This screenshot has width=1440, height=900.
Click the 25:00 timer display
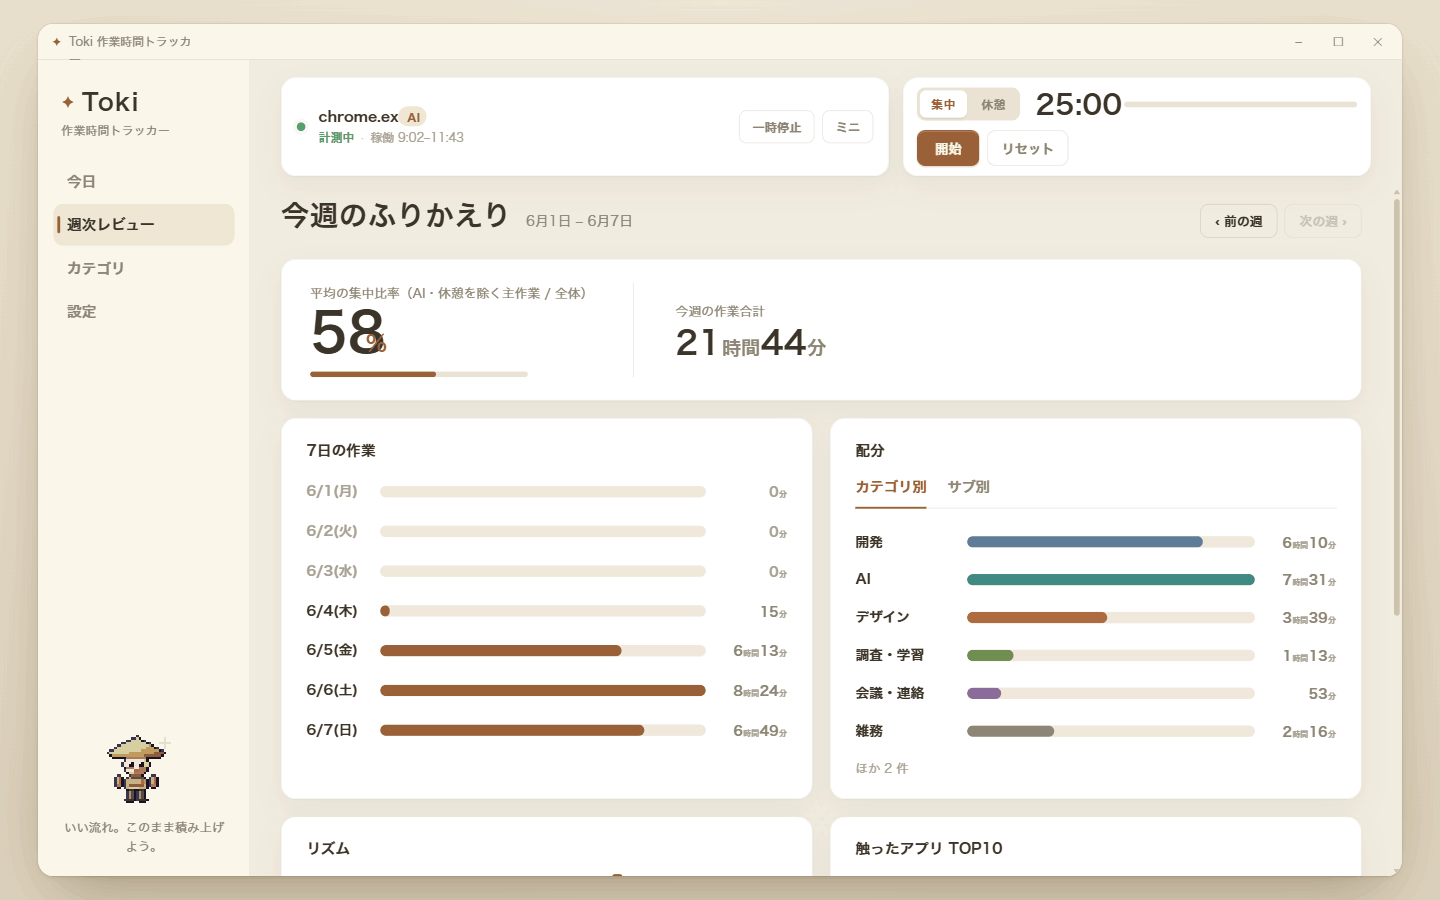click(x=1078, y=104)
